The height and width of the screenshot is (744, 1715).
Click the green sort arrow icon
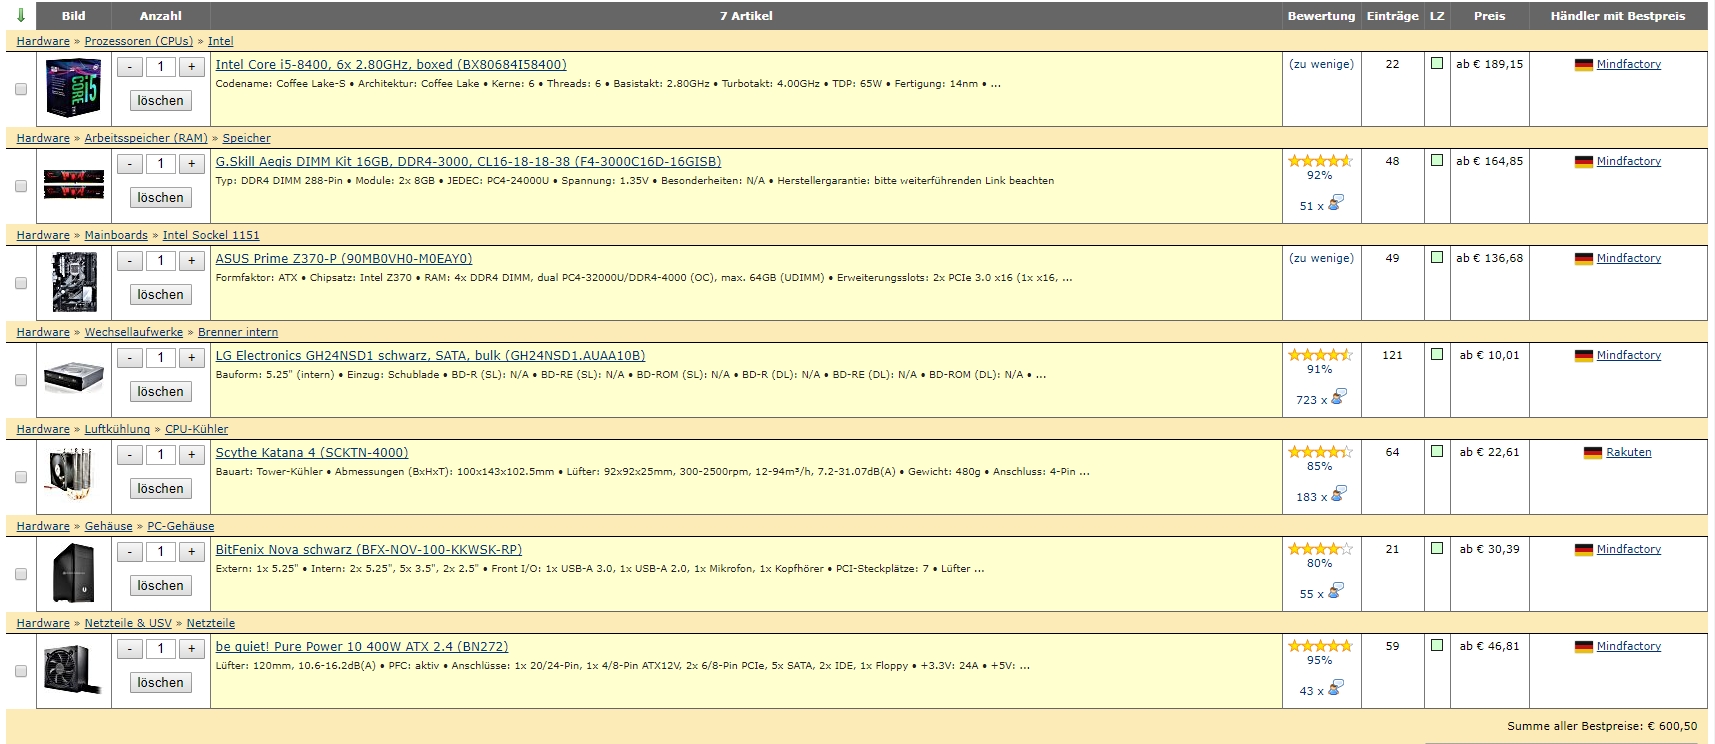coord(21,16)
